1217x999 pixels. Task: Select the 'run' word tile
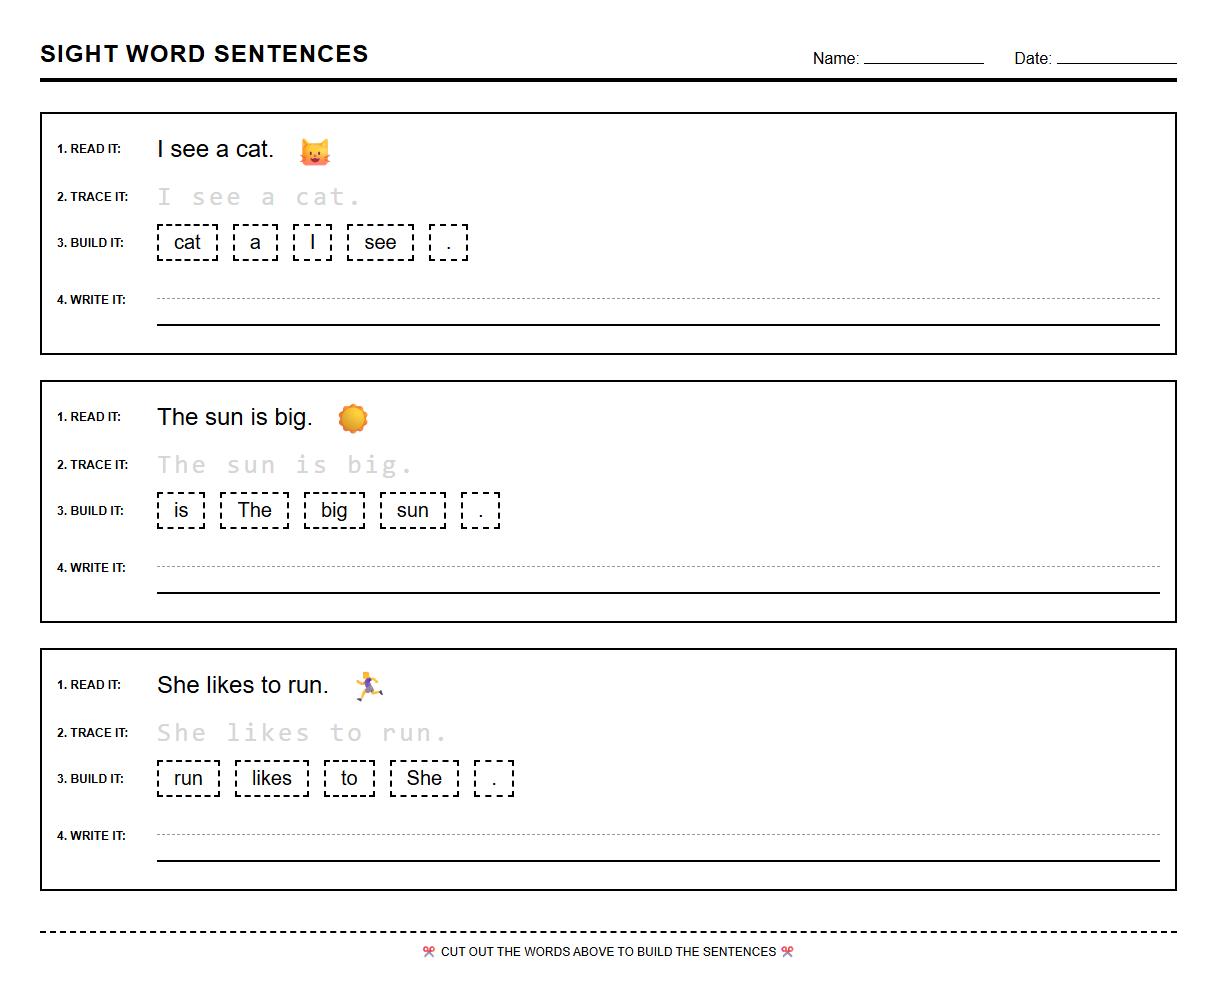187,778
